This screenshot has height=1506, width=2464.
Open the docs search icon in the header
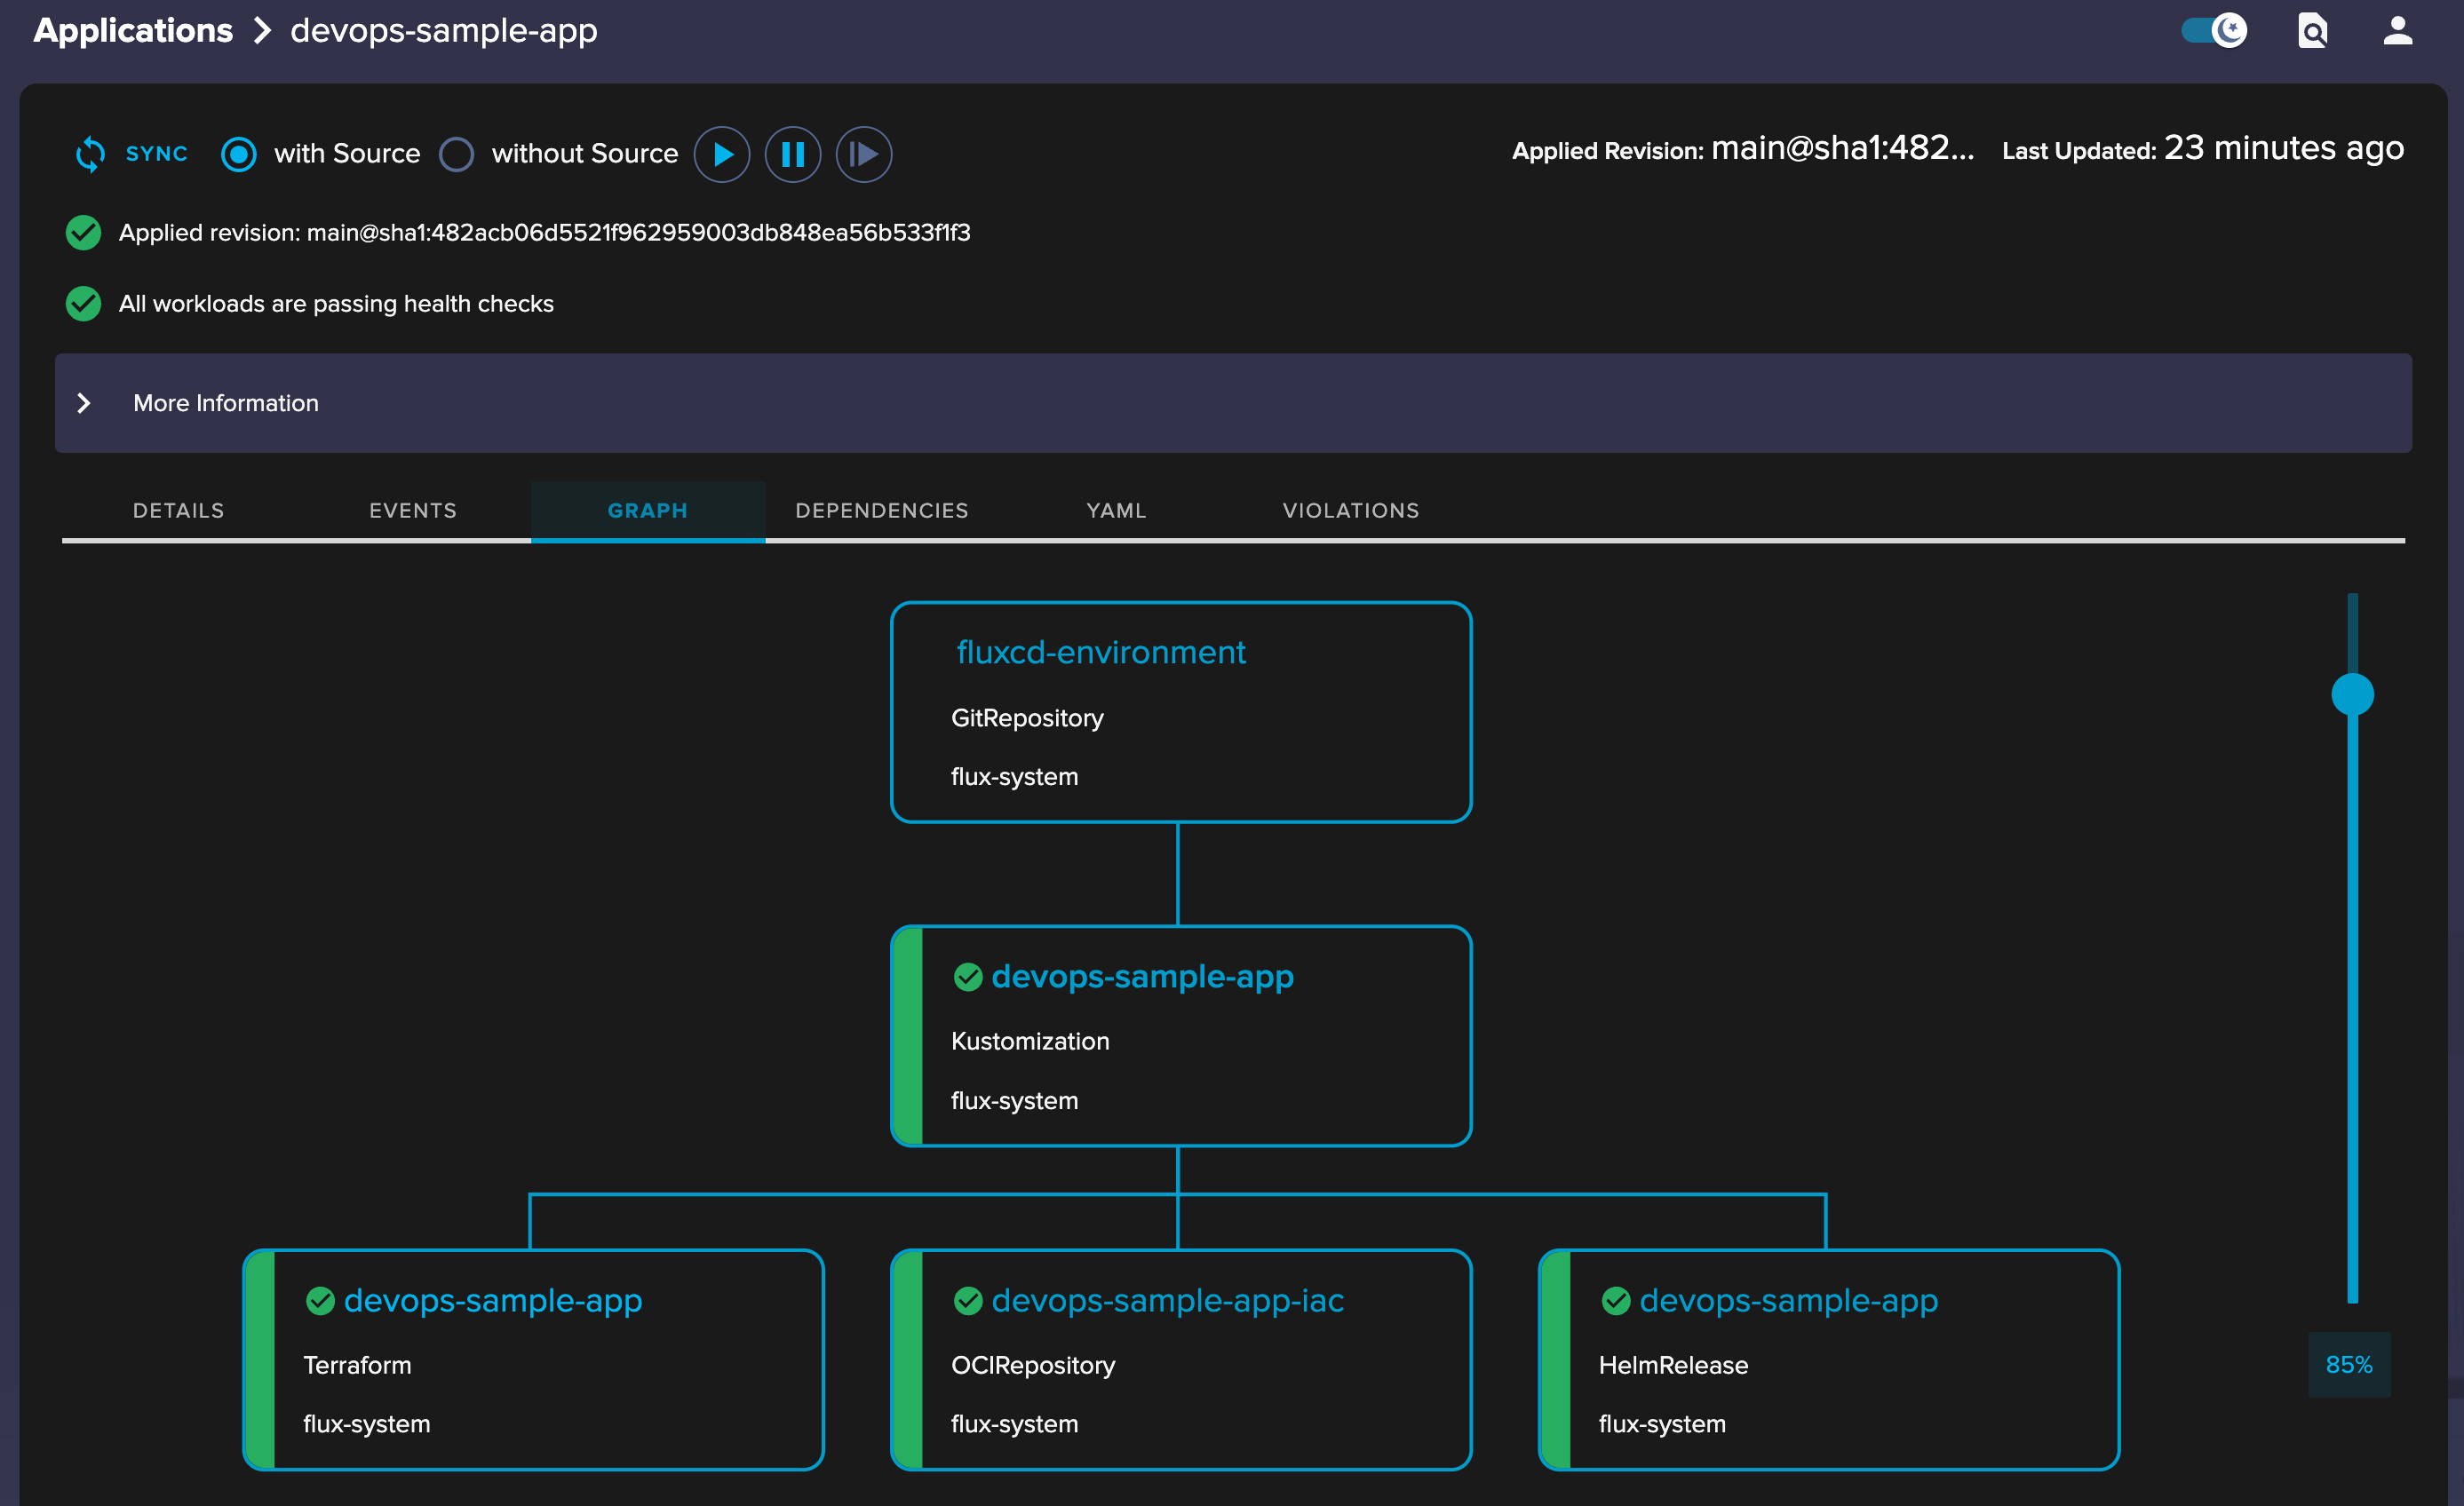point(2312,31)
